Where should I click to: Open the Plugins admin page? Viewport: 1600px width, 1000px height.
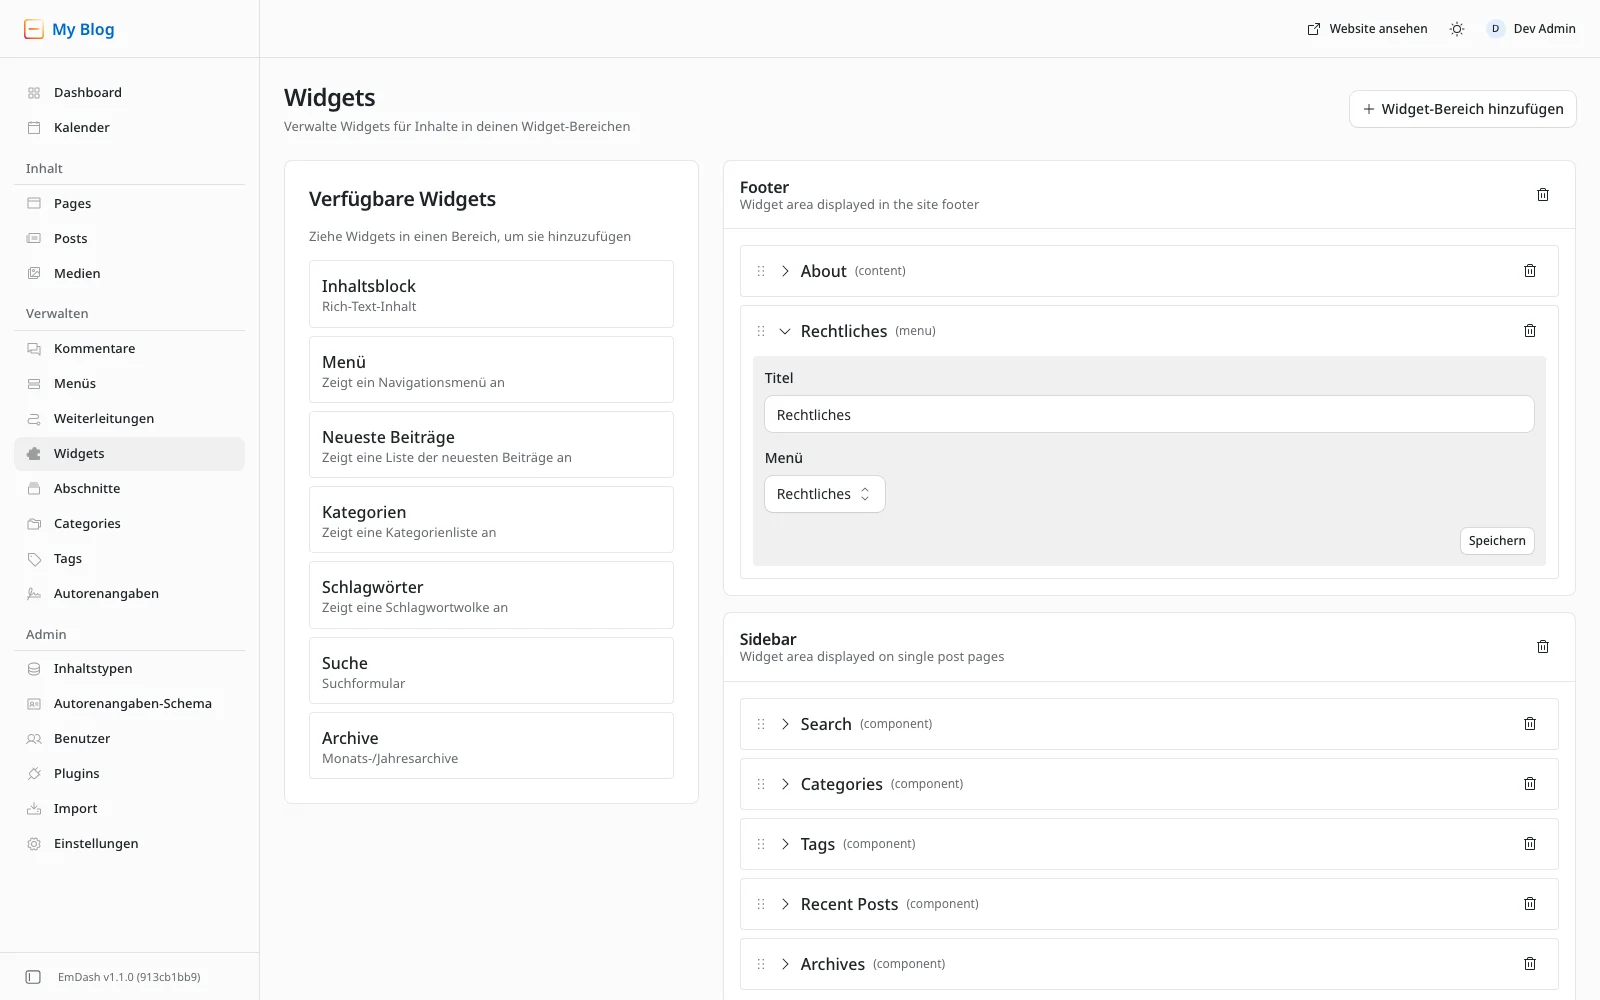coord(130,774)
